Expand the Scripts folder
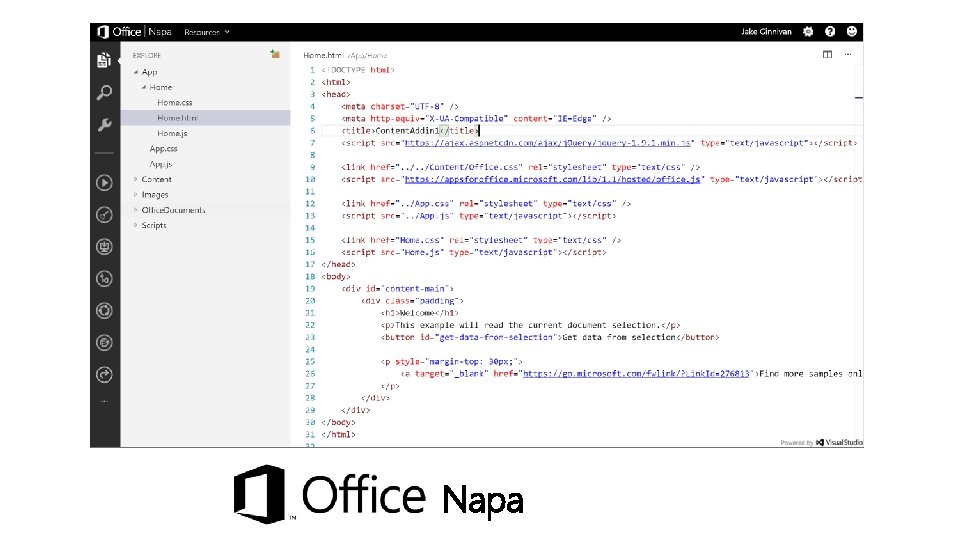Viewport: 979px width, 551px height. (135, 225)
